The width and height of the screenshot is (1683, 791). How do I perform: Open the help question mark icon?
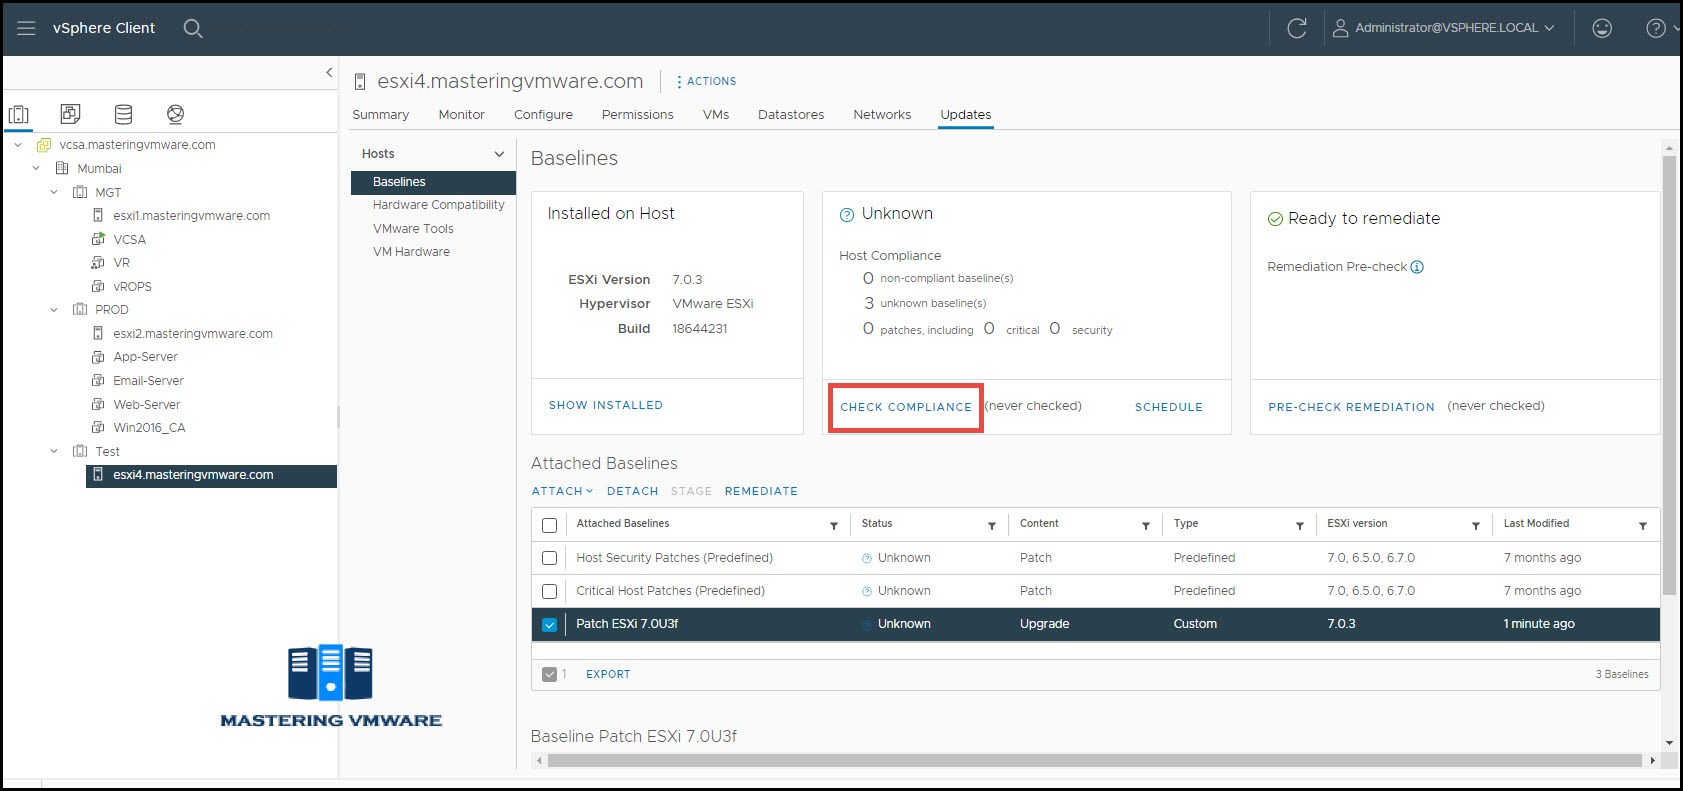pos(1656,28)
